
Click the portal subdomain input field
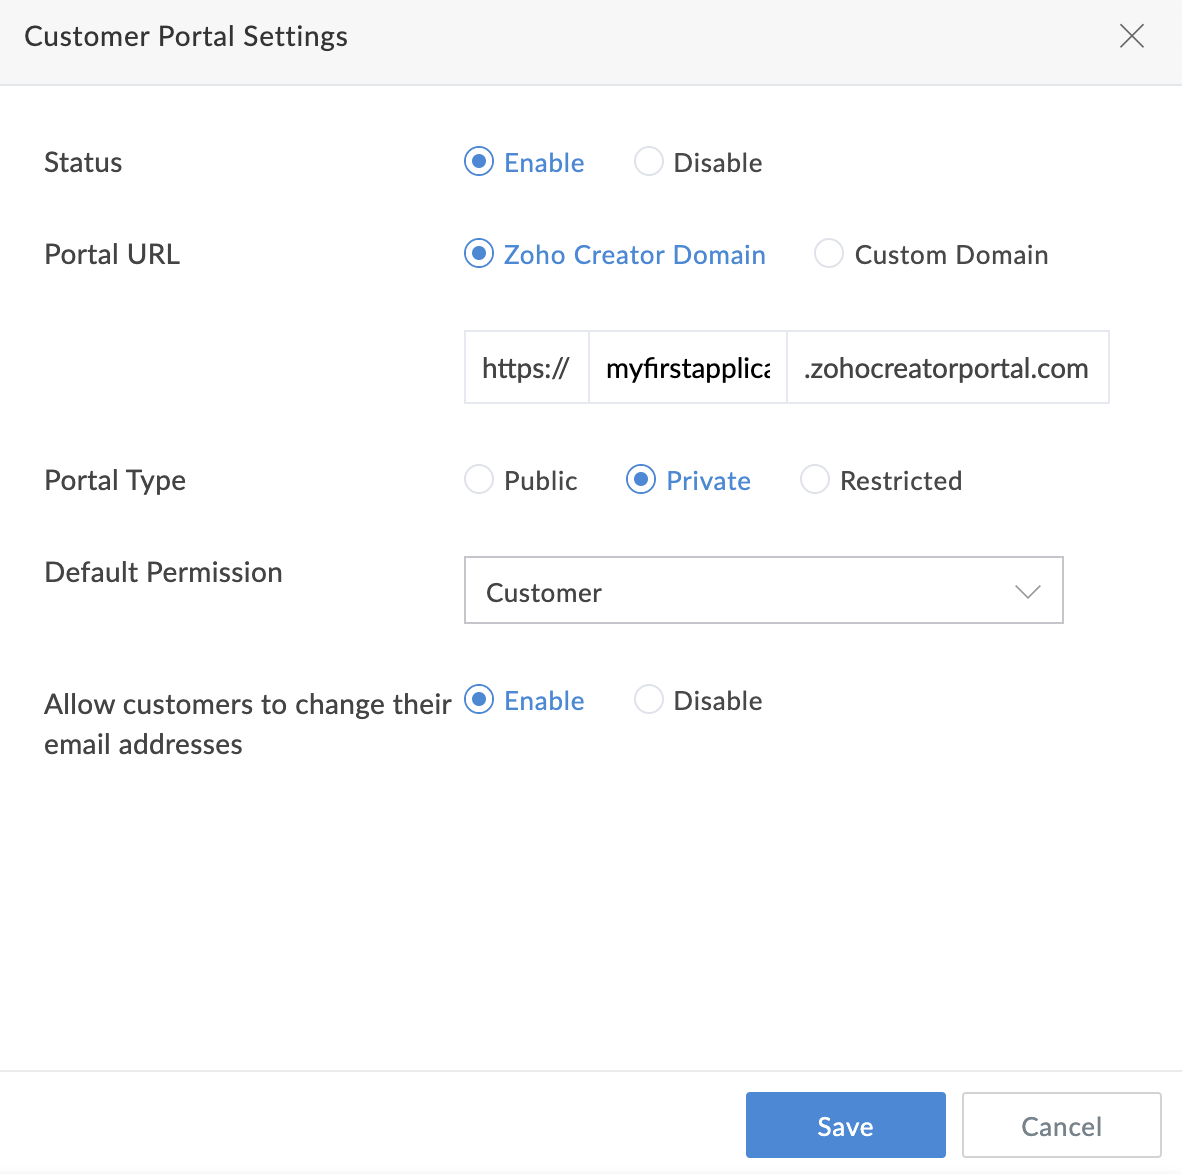point(687,367)
